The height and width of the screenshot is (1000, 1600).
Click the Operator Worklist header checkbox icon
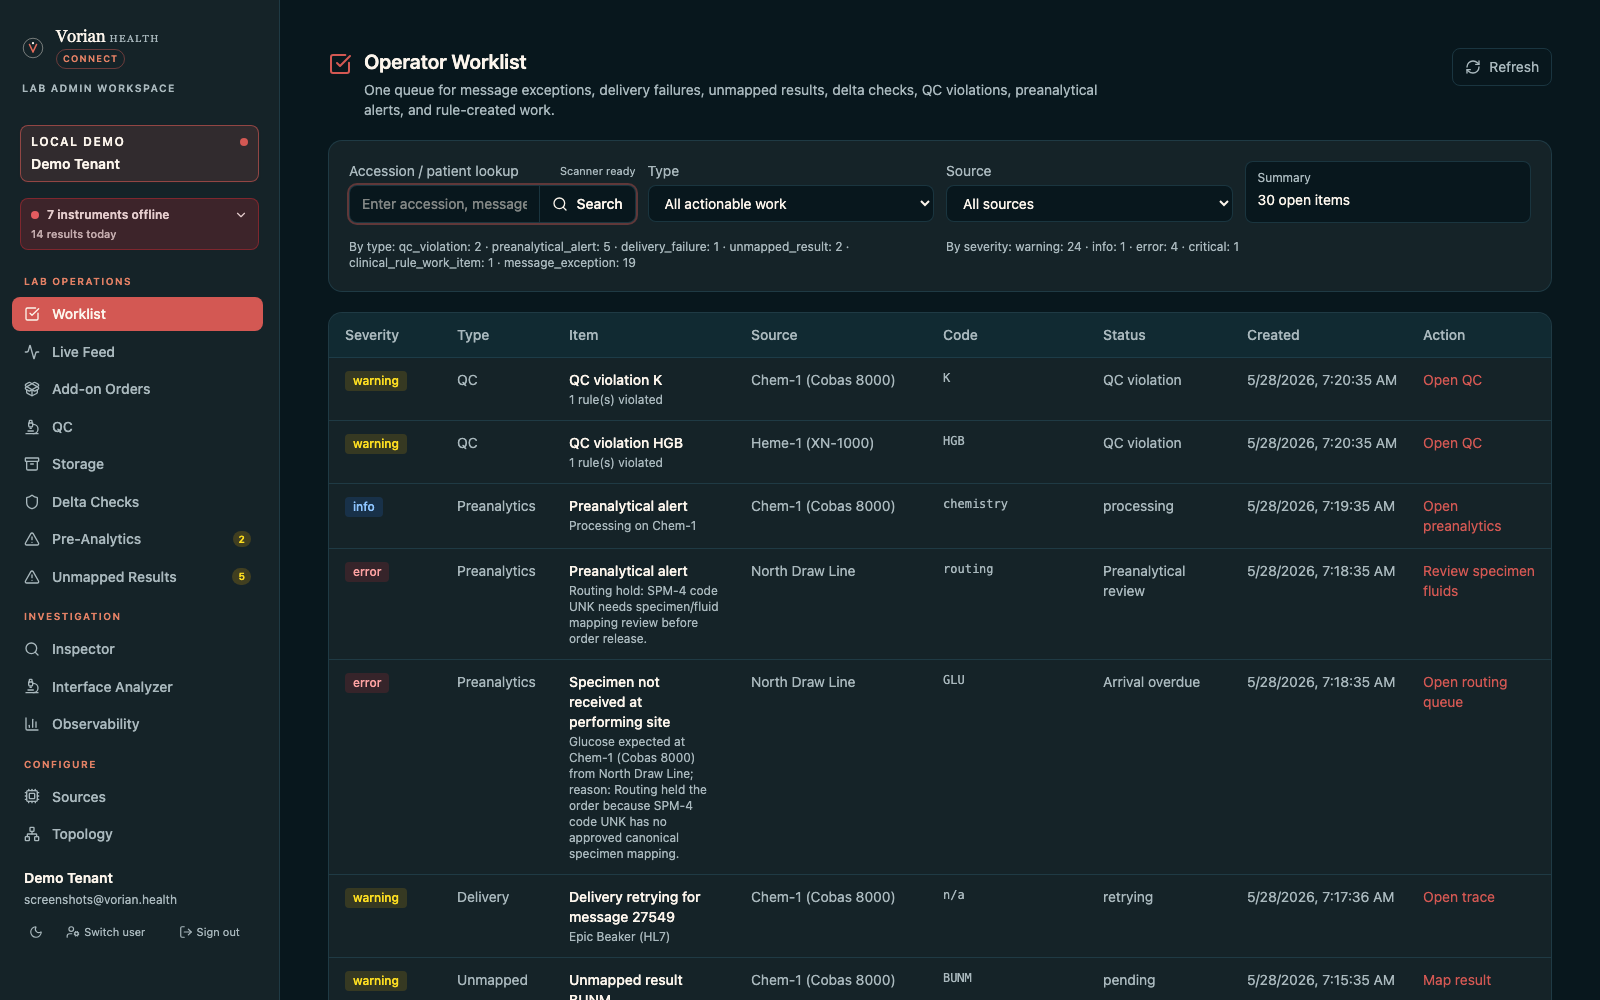(340, 64)
